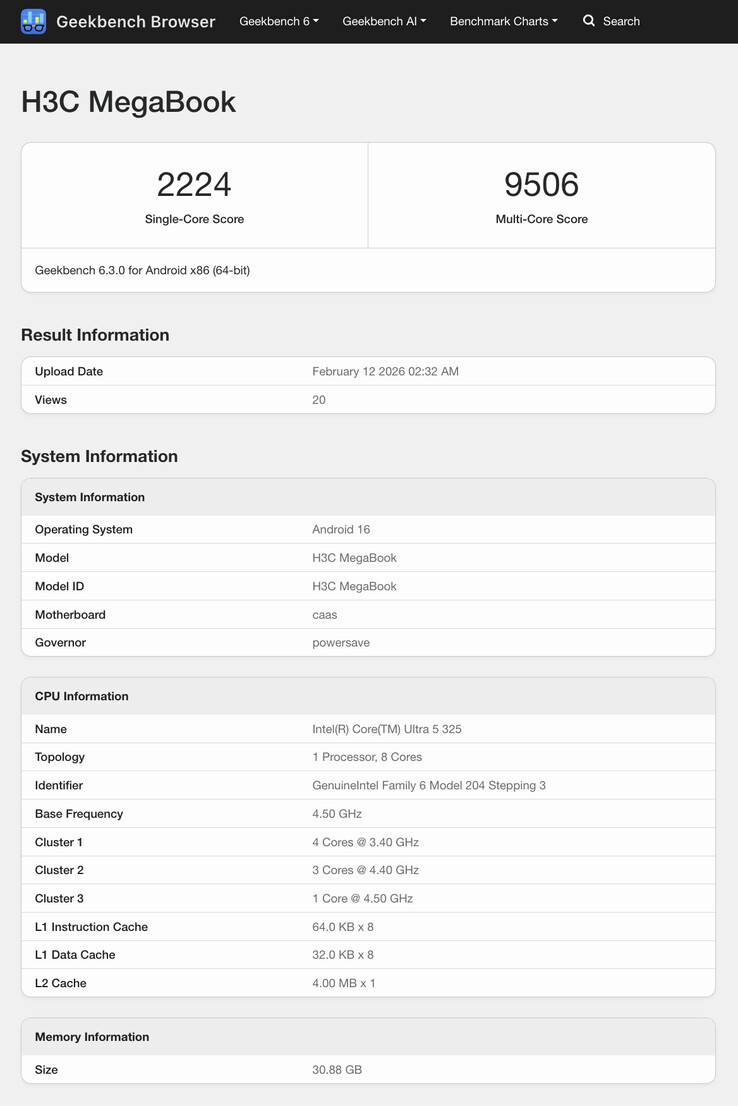This screenshot has width=738, height=1106.
Task: Click the single-core score 2224
Action: coord(194,184)
